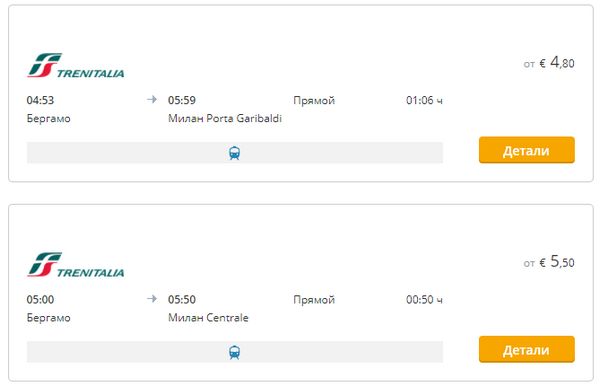Viewport: 600px width, 387px height.
Task: Click departure time 05:00
Action: (40, 299)
